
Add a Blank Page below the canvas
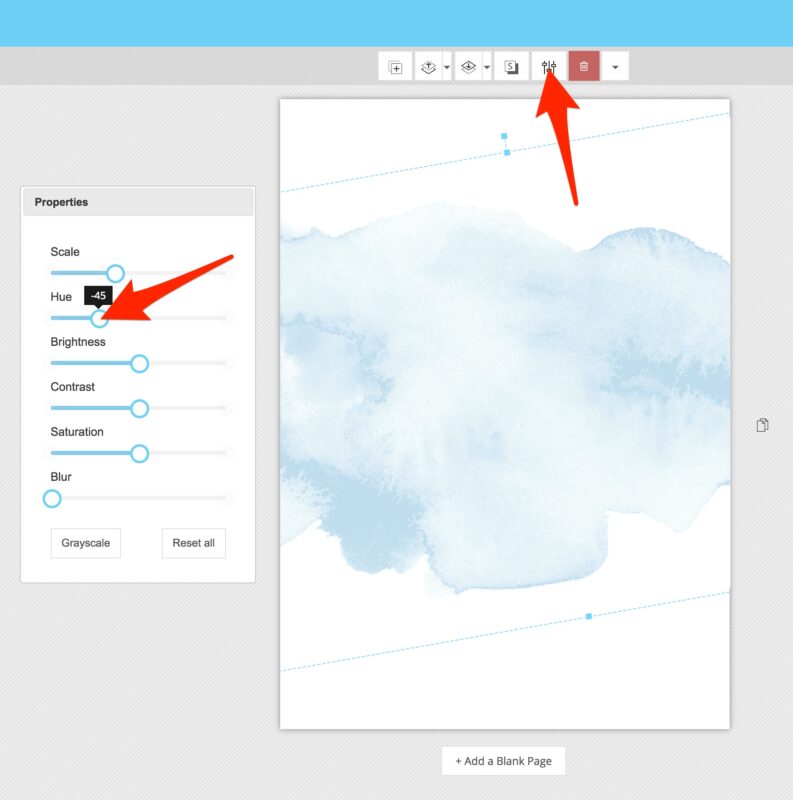(x=503, y=761)
